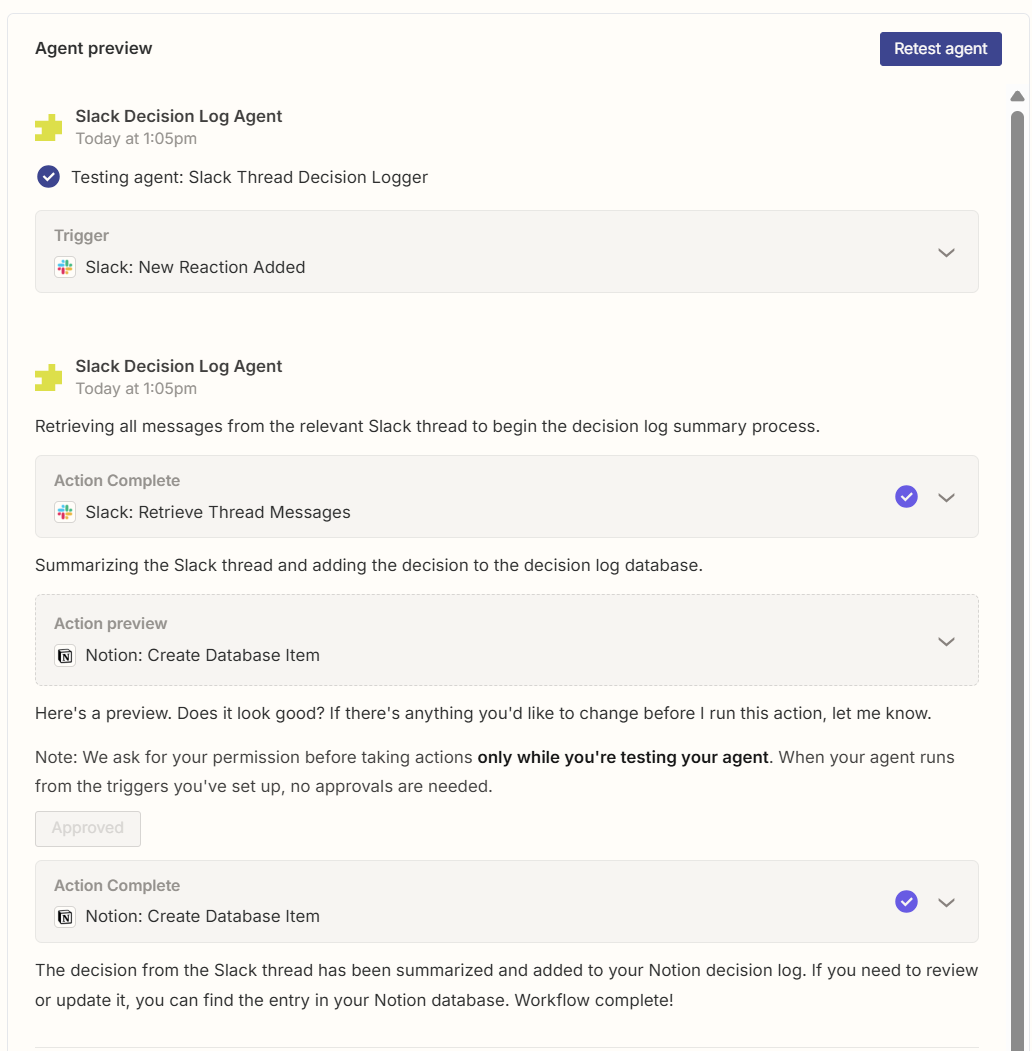Click the disabled Approved button
The height and width of the screenshot is (1051, 1032).
click(x=88, y=828)
